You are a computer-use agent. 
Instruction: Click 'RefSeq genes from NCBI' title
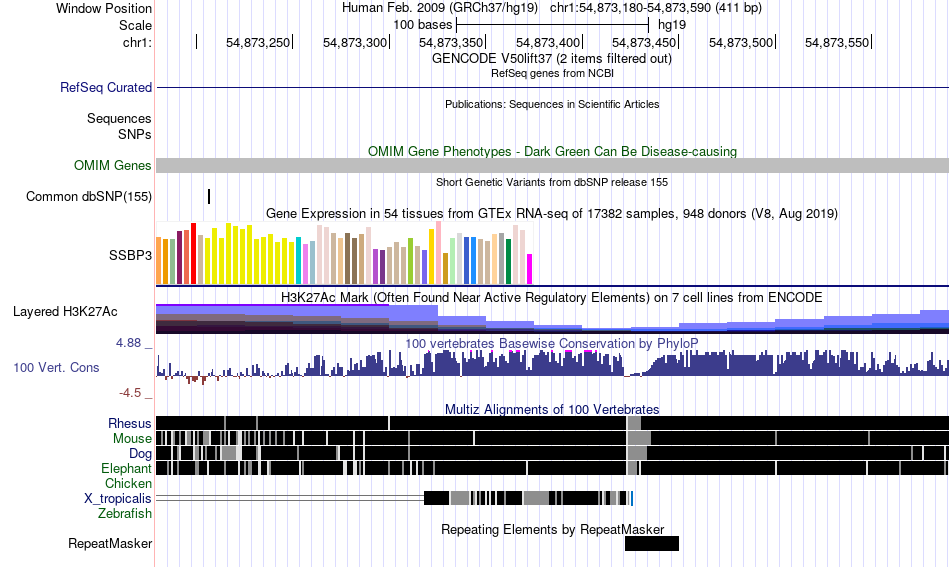(x=552, y=73)
